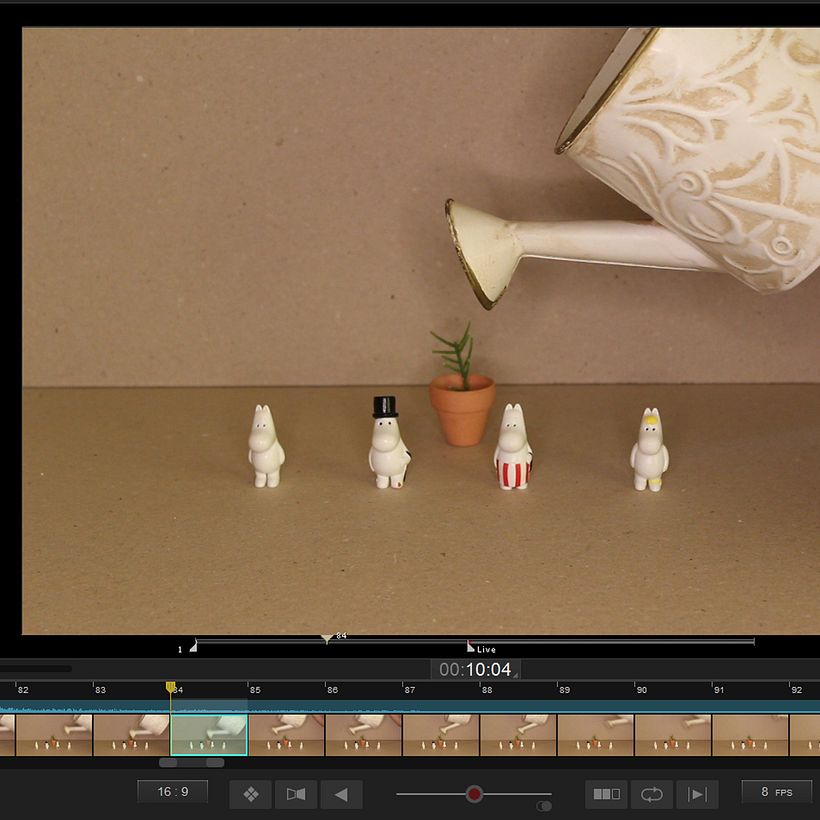Click frame number 89 on the ruler
The image size is (820, 820).
coord(565,690)
